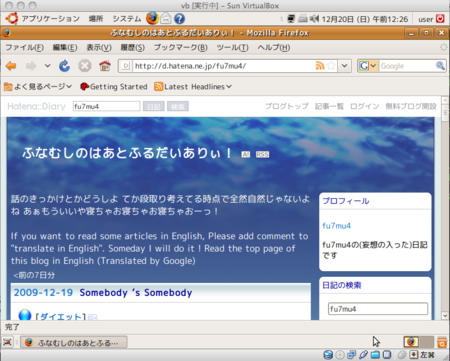Click the 日記 button in the Hatena header
Screen dimensions: 450x361
(x=154, y=106)
